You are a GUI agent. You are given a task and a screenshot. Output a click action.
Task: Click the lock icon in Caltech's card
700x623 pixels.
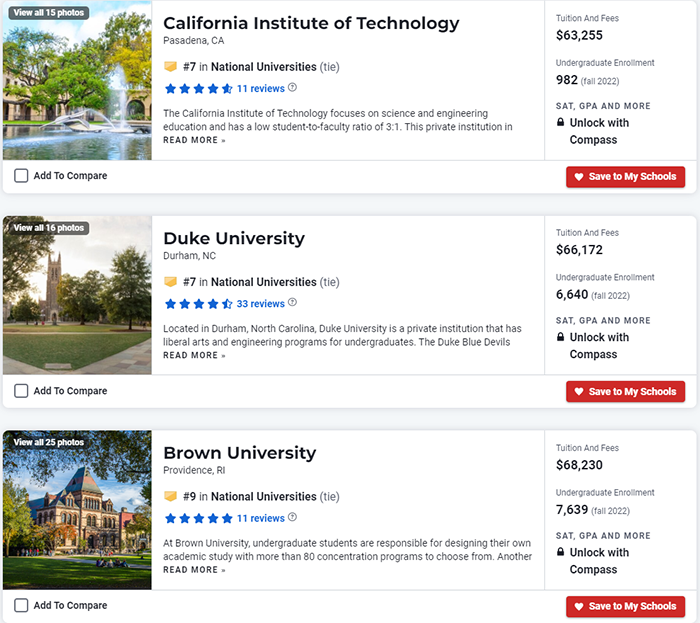(x=561, y=124)
